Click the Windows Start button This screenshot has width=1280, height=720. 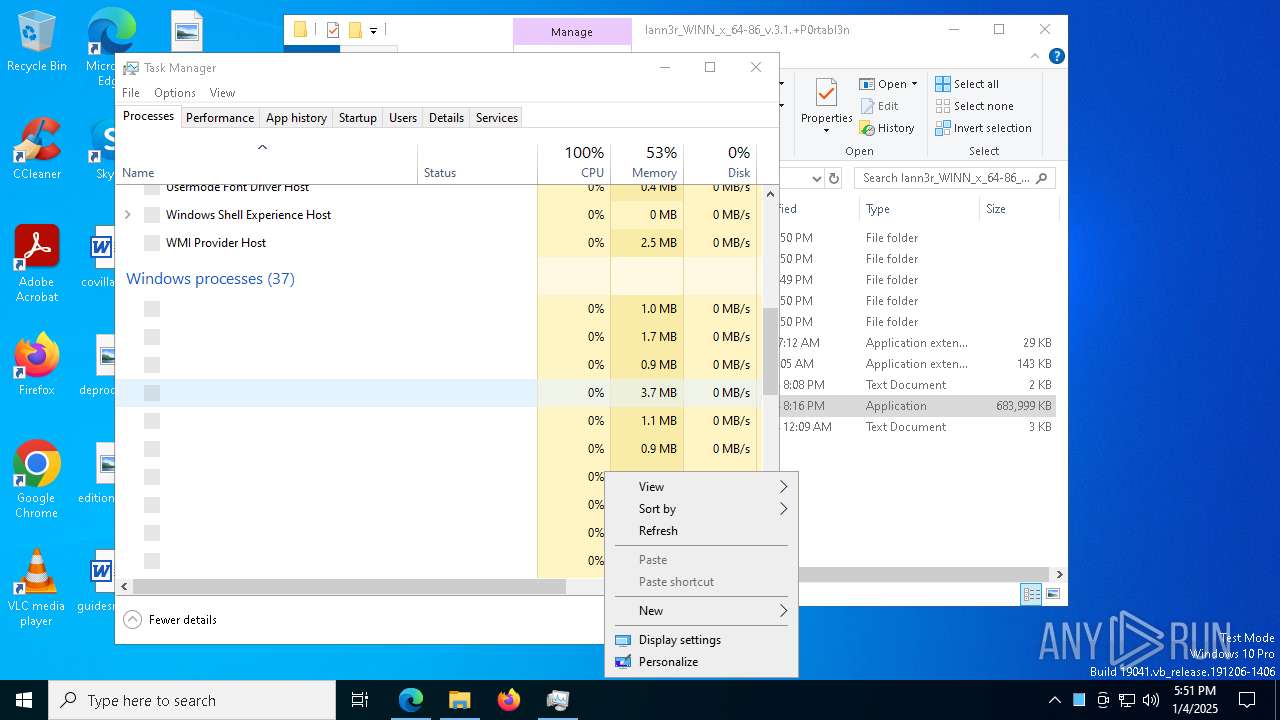click(x=24, y=700)
